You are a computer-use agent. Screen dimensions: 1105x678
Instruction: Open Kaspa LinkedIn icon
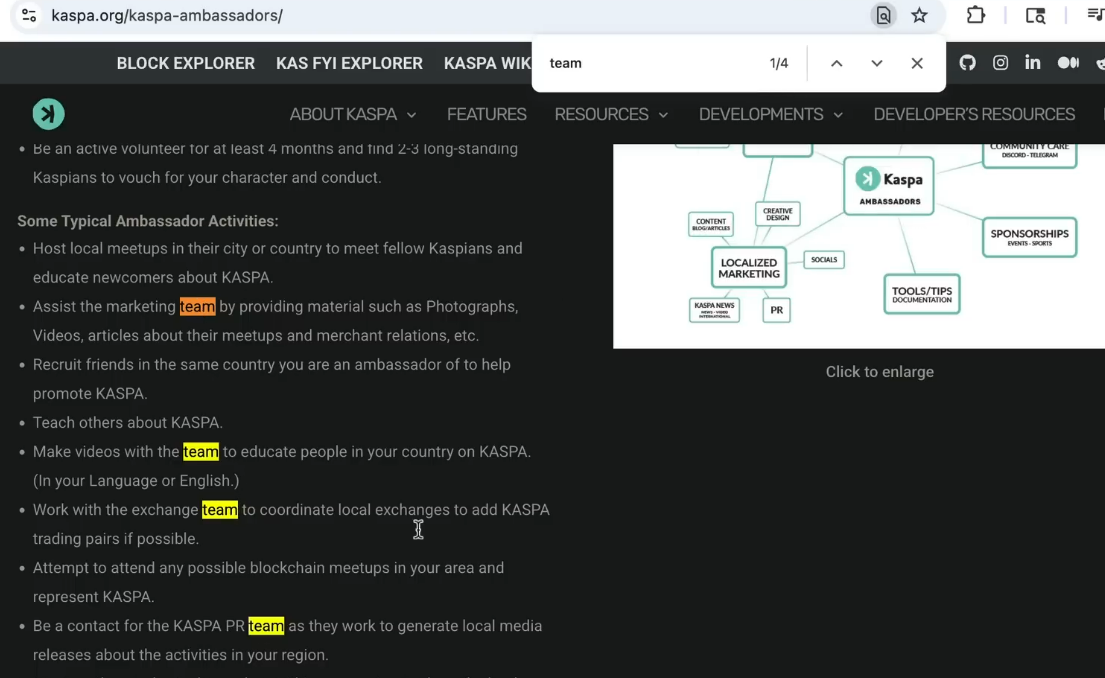[1032, 63]
